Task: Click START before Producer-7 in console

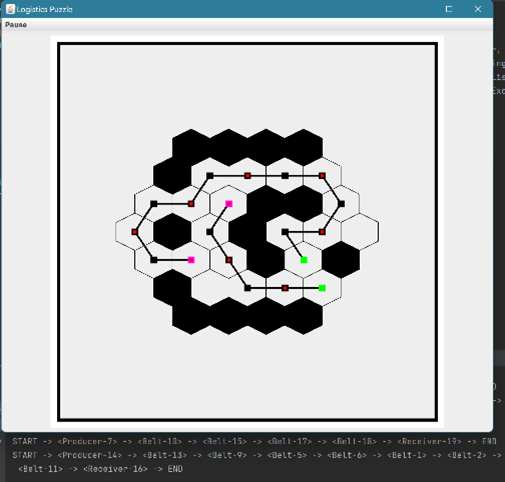Action: (x=25, y=441)
